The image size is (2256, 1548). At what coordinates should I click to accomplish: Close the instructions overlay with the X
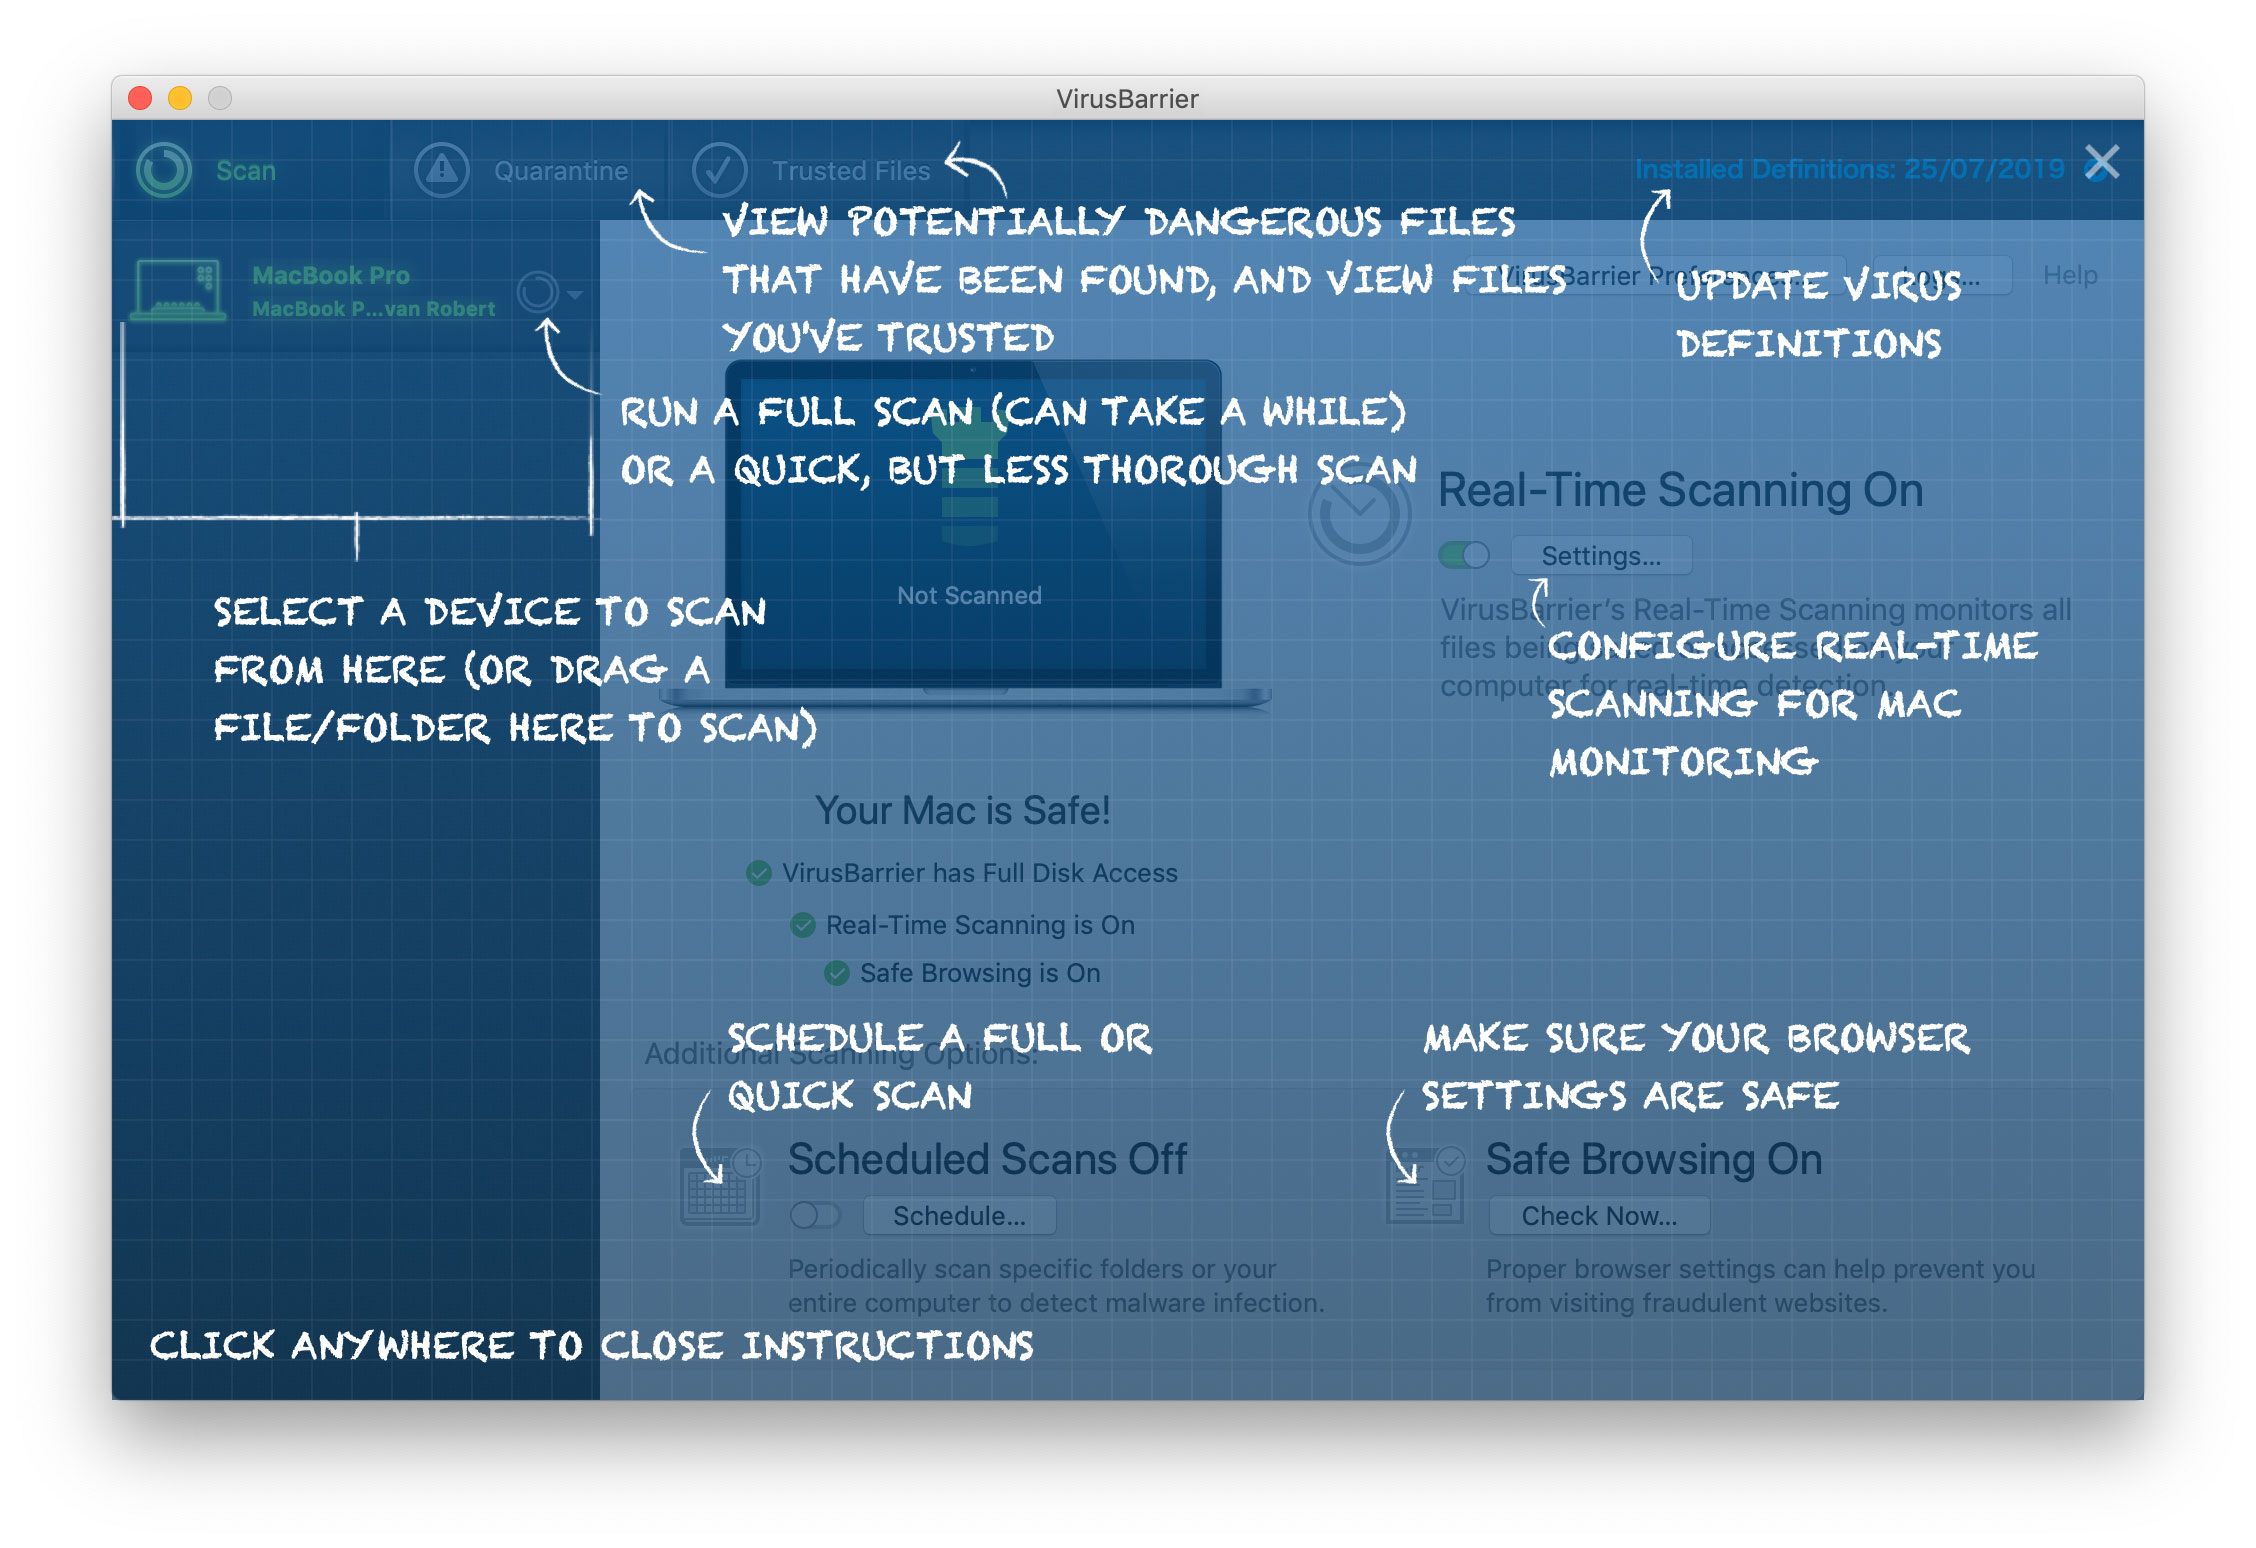pyautogui.click(x=2102, y=162)
